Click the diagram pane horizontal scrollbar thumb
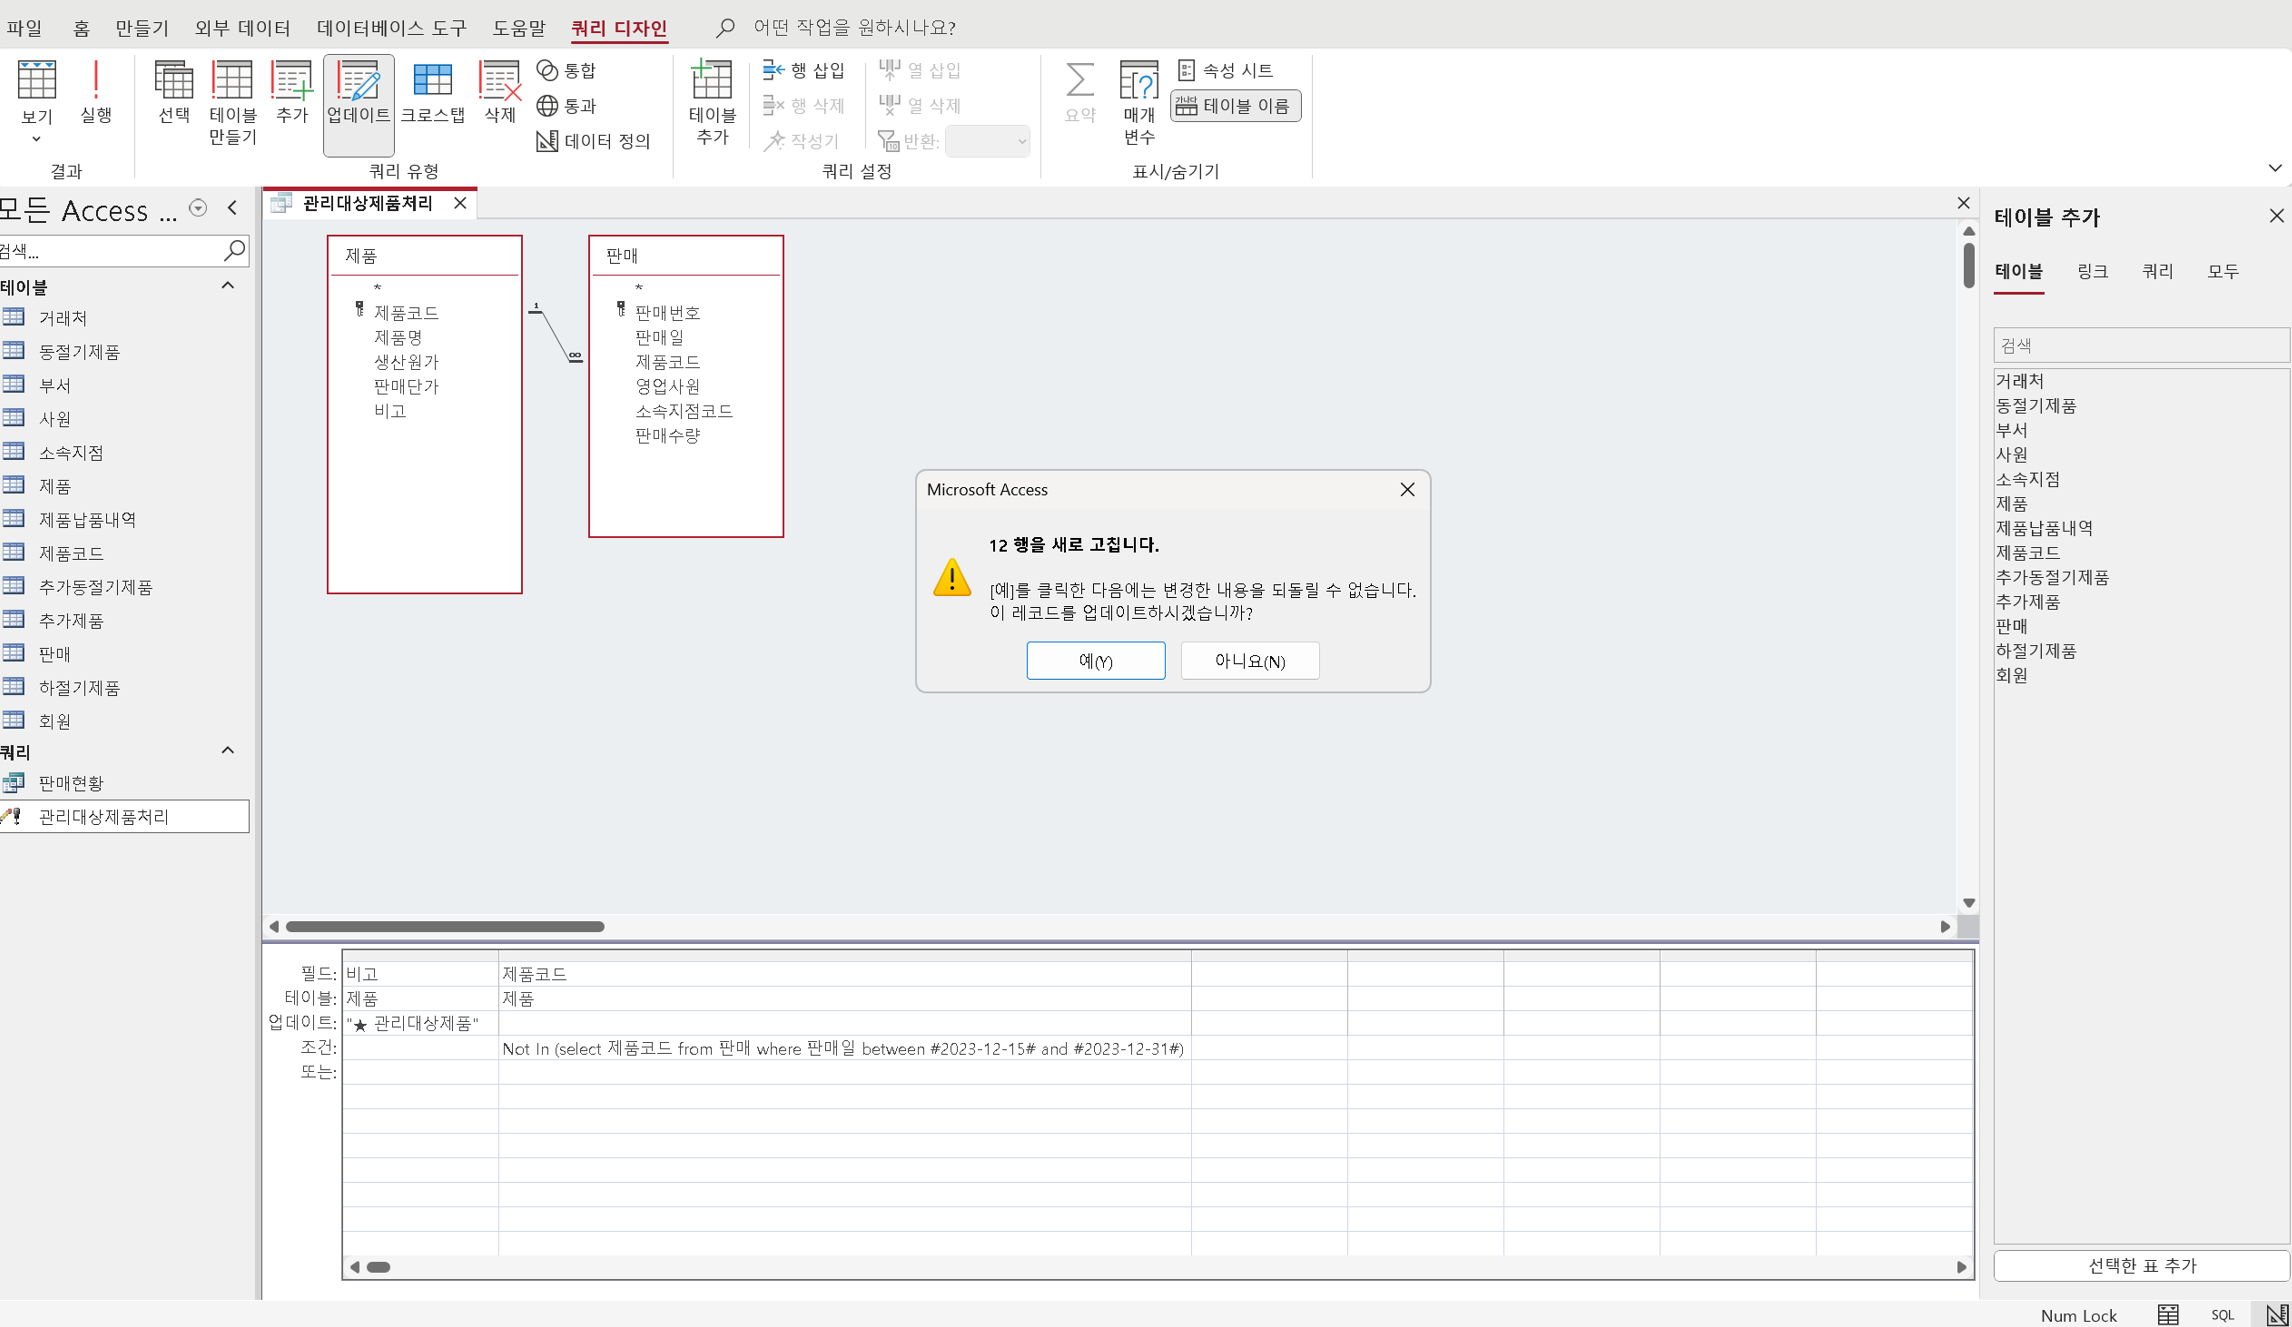 [x=445, y=927]
